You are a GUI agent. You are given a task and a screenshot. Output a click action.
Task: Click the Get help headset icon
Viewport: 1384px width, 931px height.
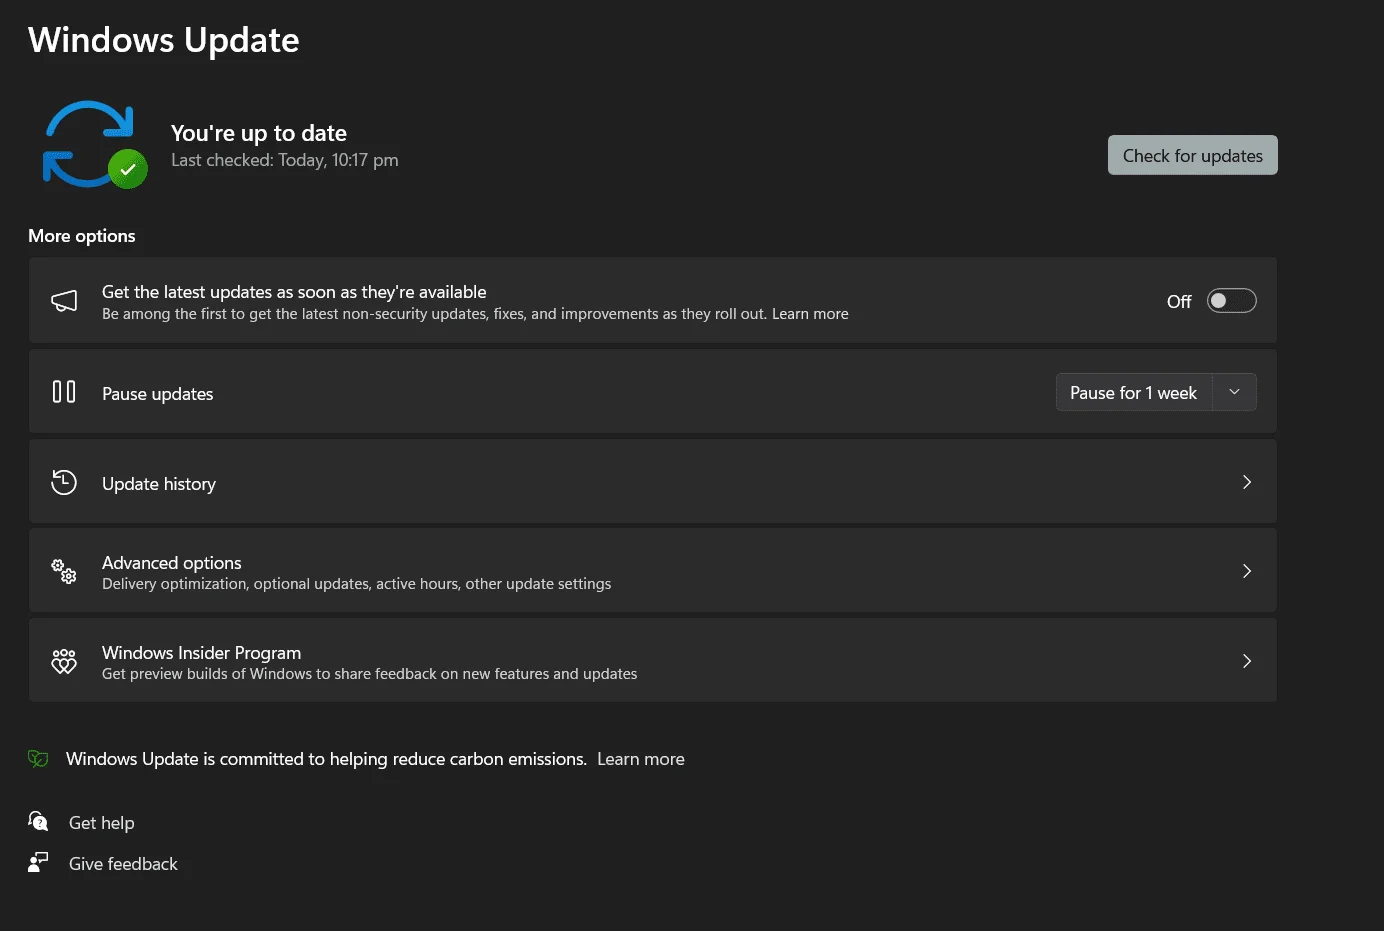[x=38, y=822]
